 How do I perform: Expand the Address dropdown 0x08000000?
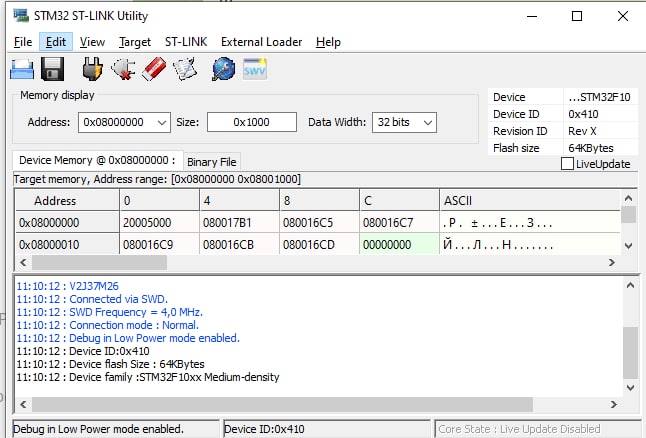162,123
